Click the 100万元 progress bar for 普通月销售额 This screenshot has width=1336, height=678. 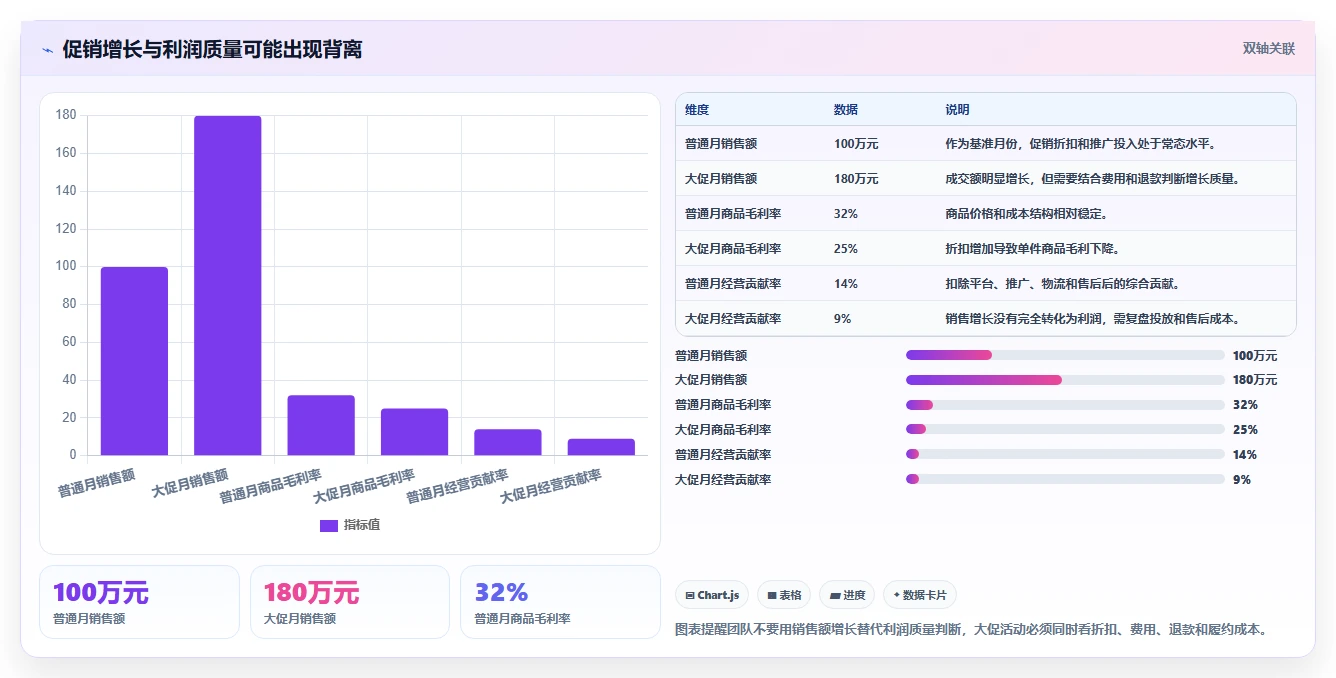1065,355
